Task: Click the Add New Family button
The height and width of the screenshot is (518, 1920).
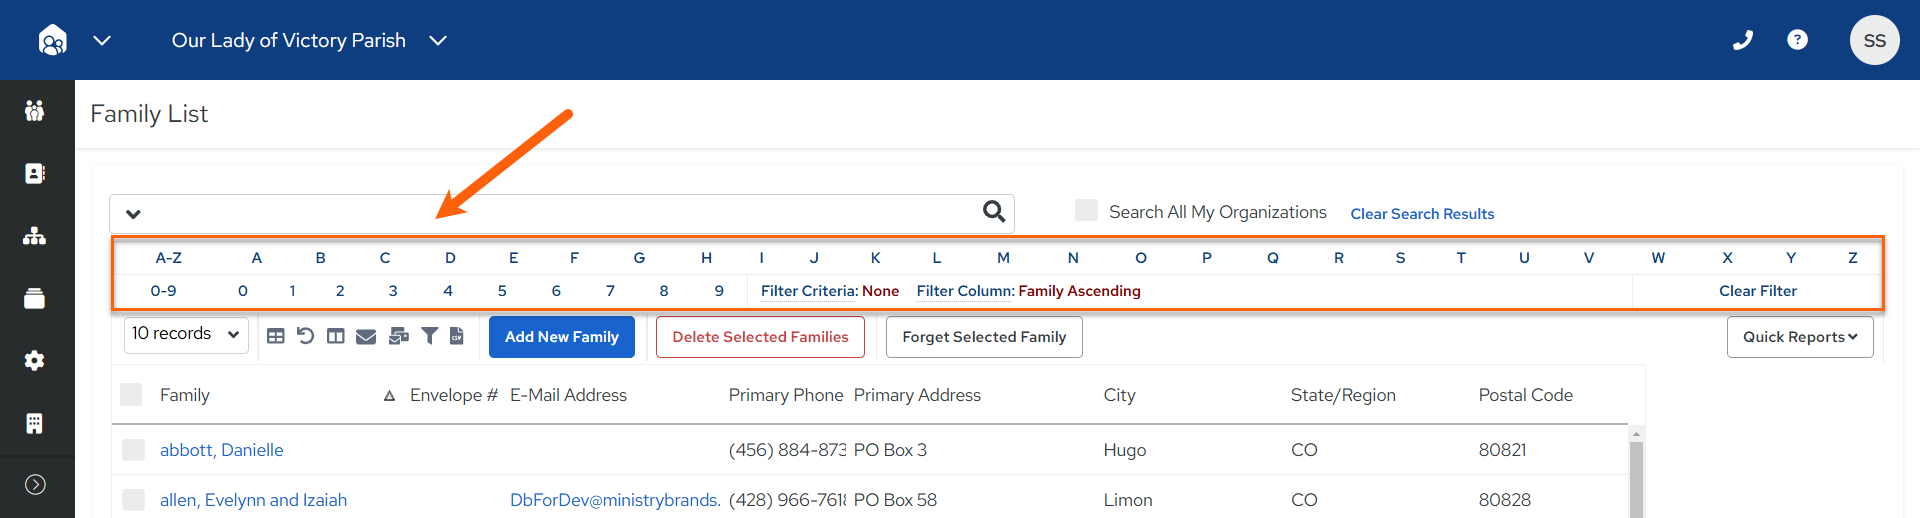Action: click(562, 337)
